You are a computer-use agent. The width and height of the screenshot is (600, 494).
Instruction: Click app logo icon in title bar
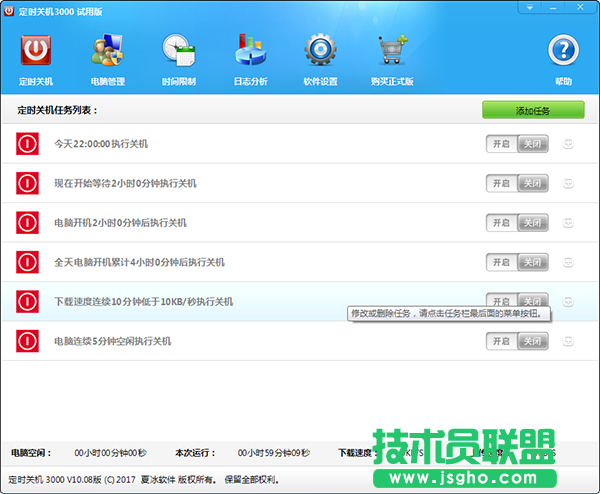[9, 11]
